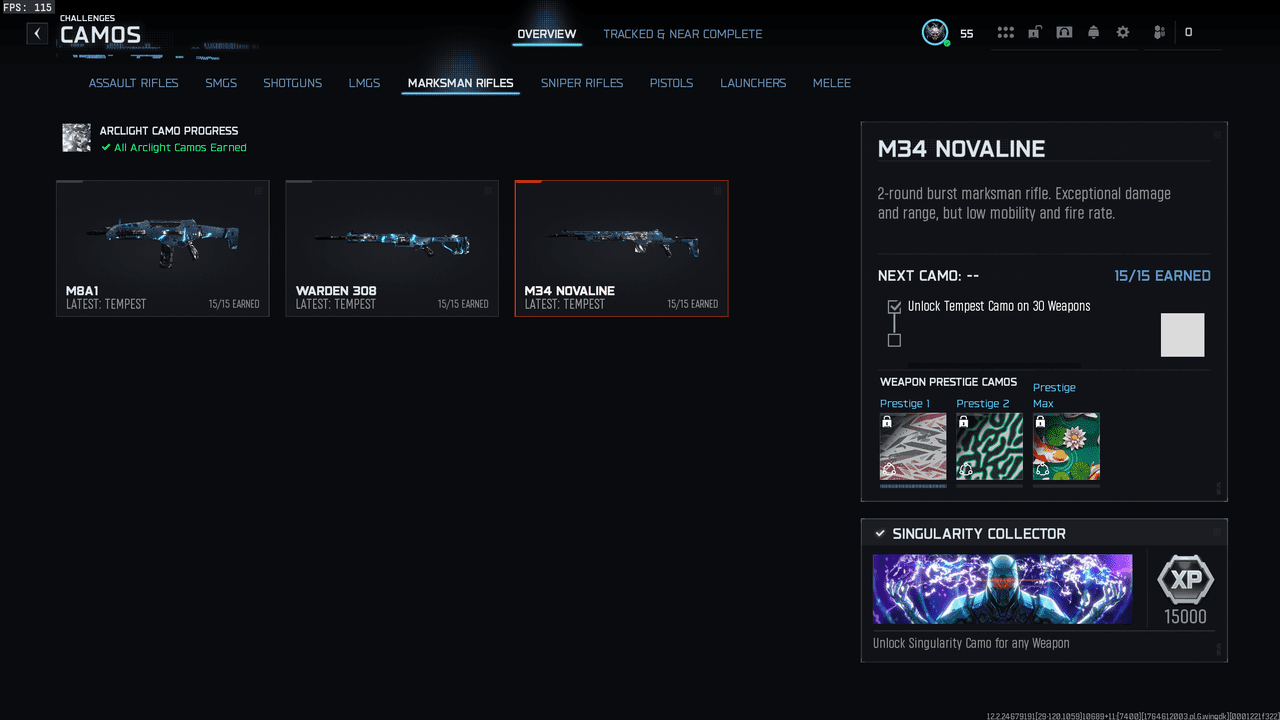Screen dimensions: 1280x720
Task: Open the player profile emblem
Action: 935,33
